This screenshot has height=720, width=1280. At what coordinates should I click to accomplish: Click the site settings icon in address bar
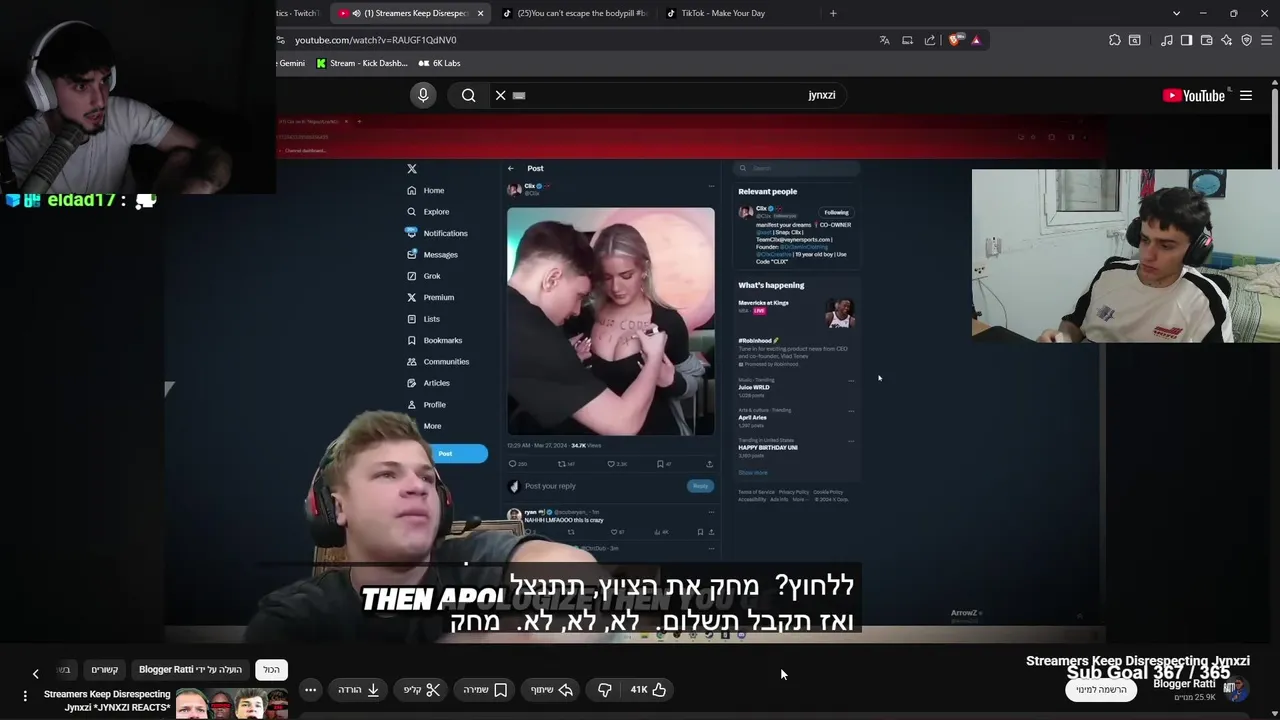[281, 40]
